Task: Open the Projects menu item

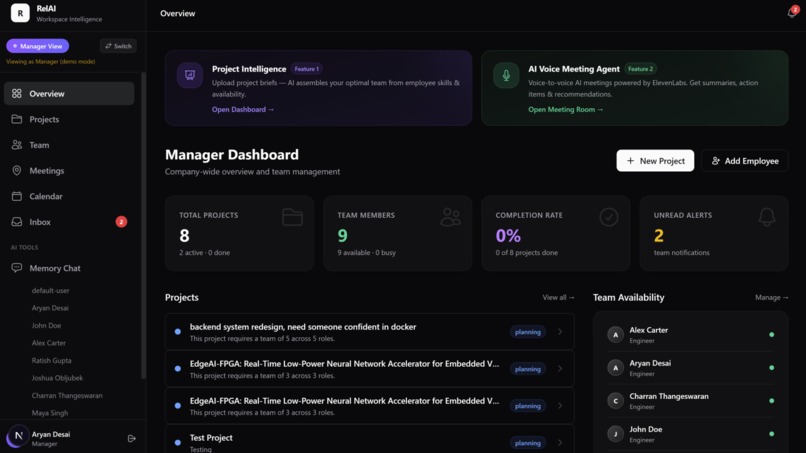Action: 69,119
